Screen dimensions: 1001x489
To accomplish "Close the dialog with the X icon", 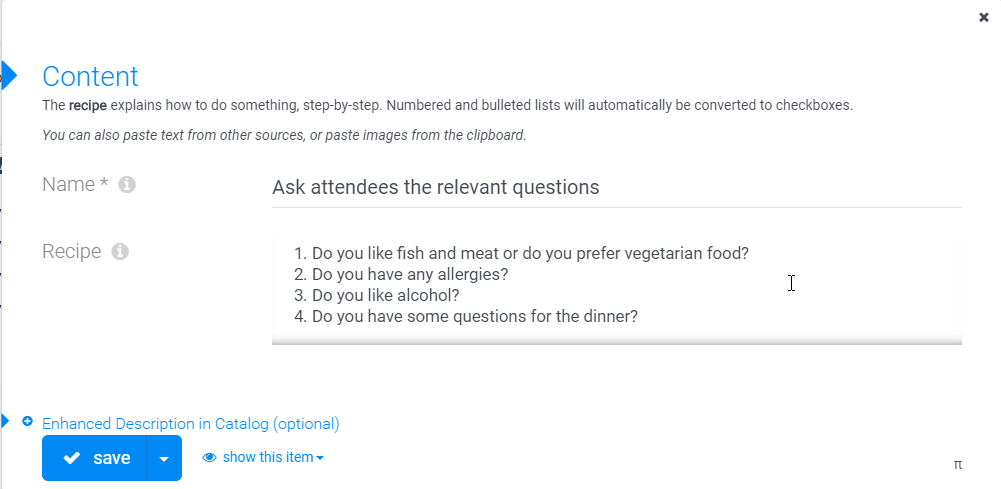I will (984, 17).
